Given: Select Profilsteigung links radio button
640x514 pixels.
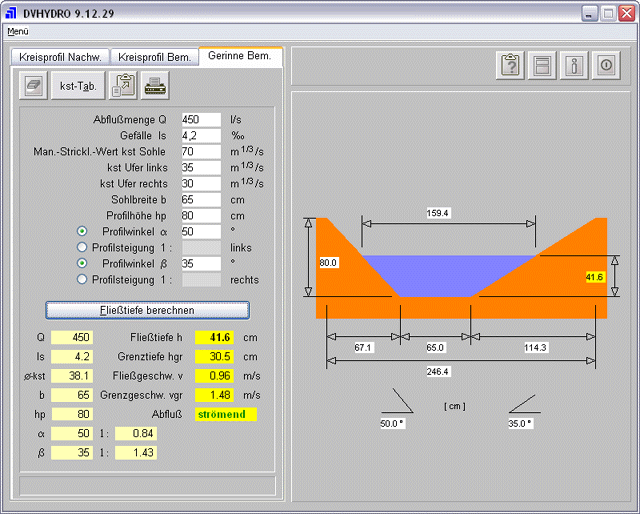Looking at the screenshot, I should click(82, 247).
